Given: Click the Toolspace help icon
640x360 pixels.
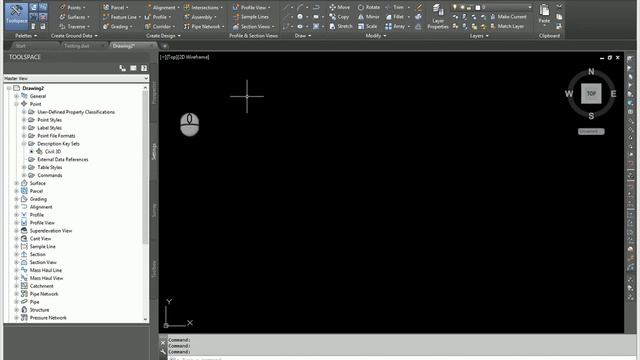Looking at the screenshot, I should click(x=144, y=68).
